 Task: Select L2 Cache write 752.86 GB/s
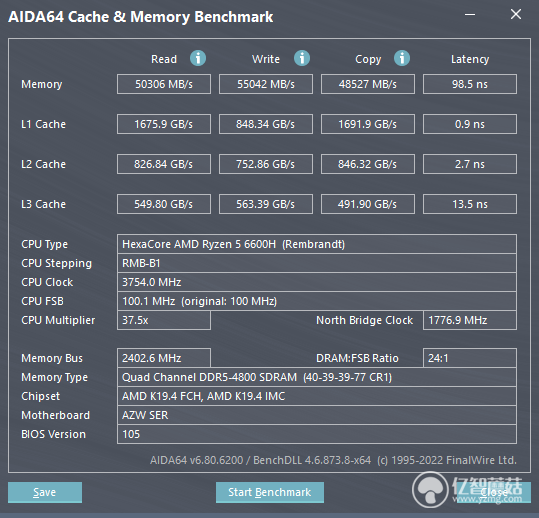(x=266, y=164)
